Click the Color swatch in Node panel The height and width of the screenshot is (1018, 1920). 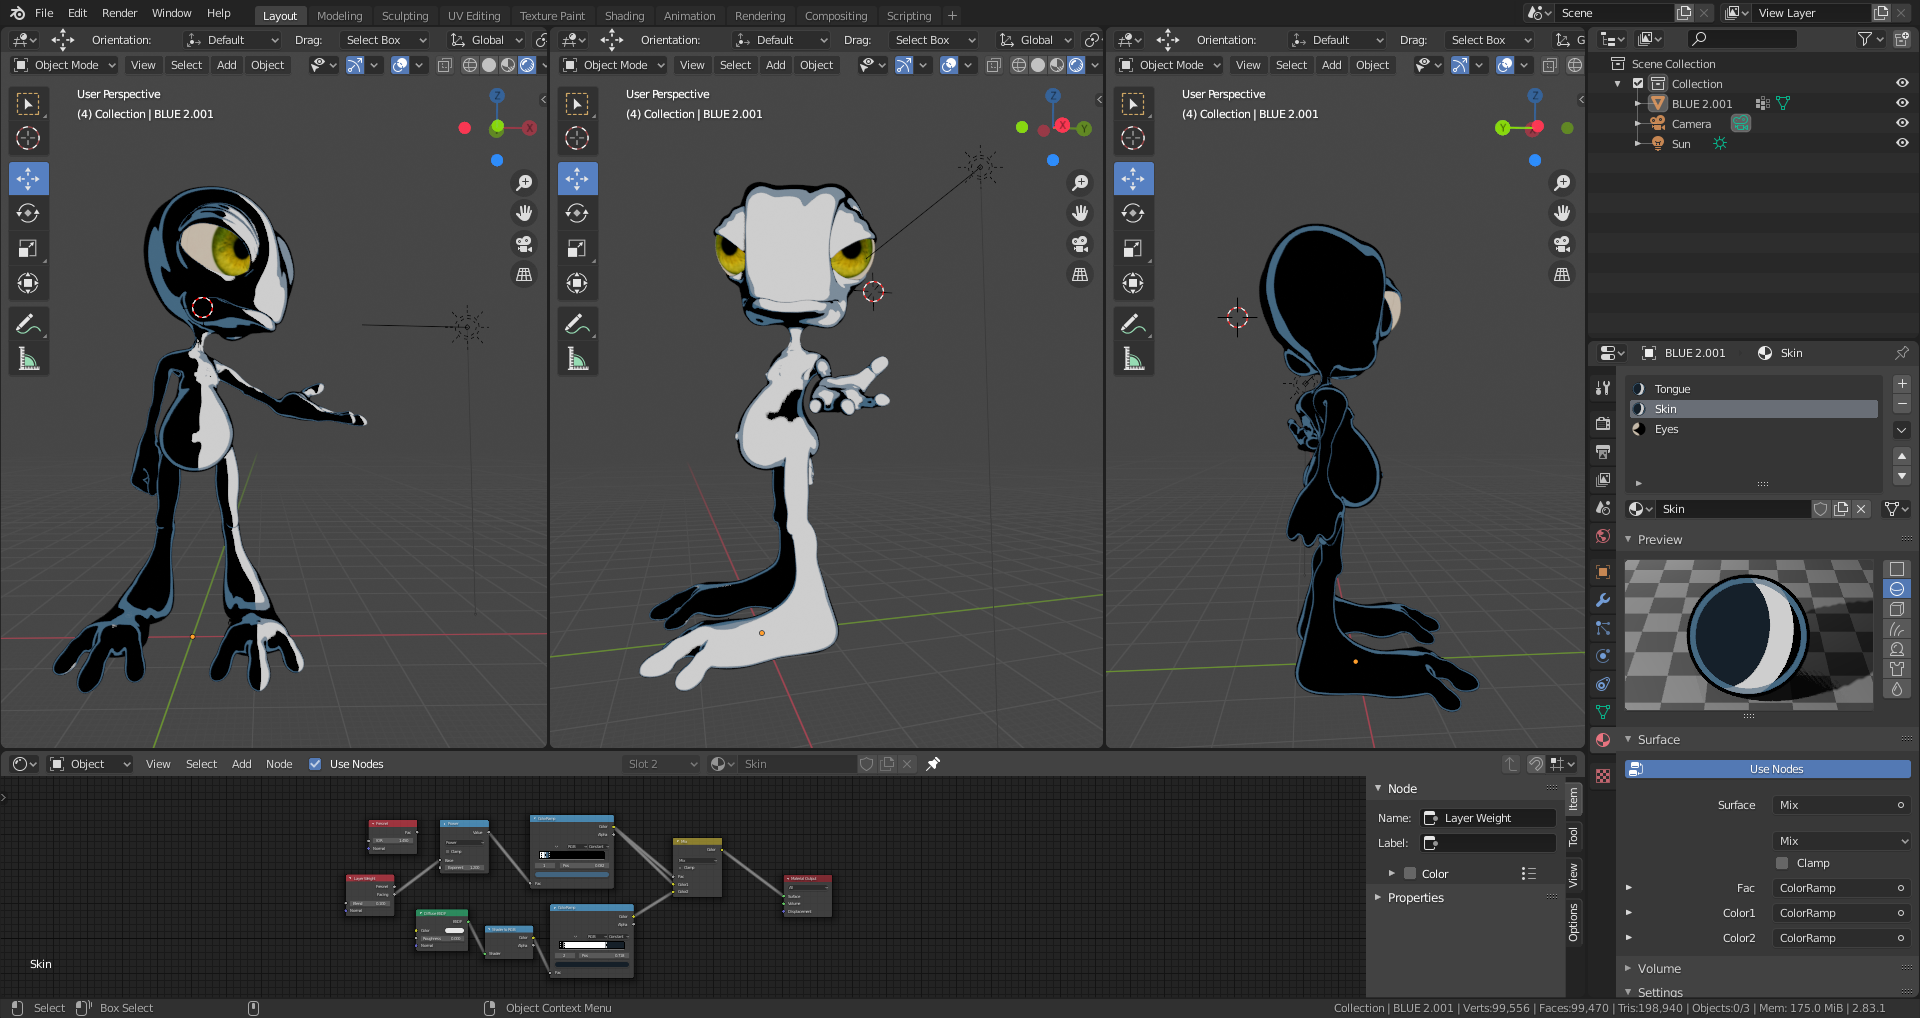[x=1410, y=873]
